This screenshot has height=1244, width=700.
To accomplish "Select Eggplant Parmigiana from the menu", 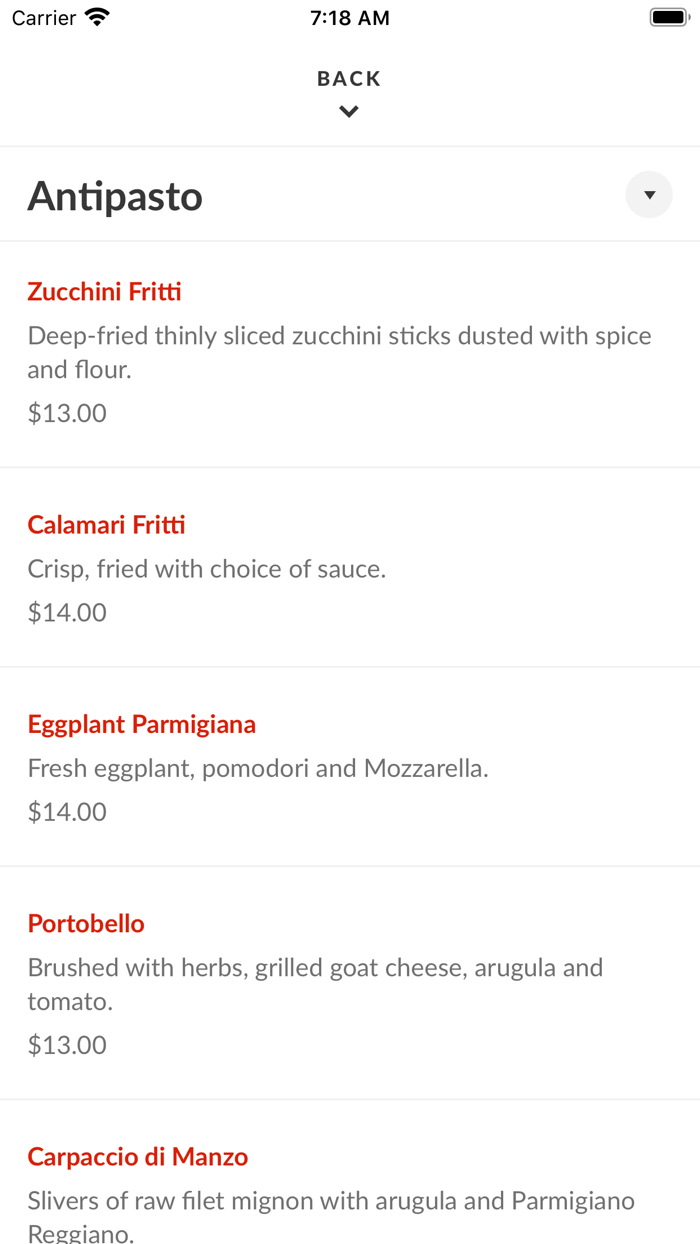I will 141,723.
